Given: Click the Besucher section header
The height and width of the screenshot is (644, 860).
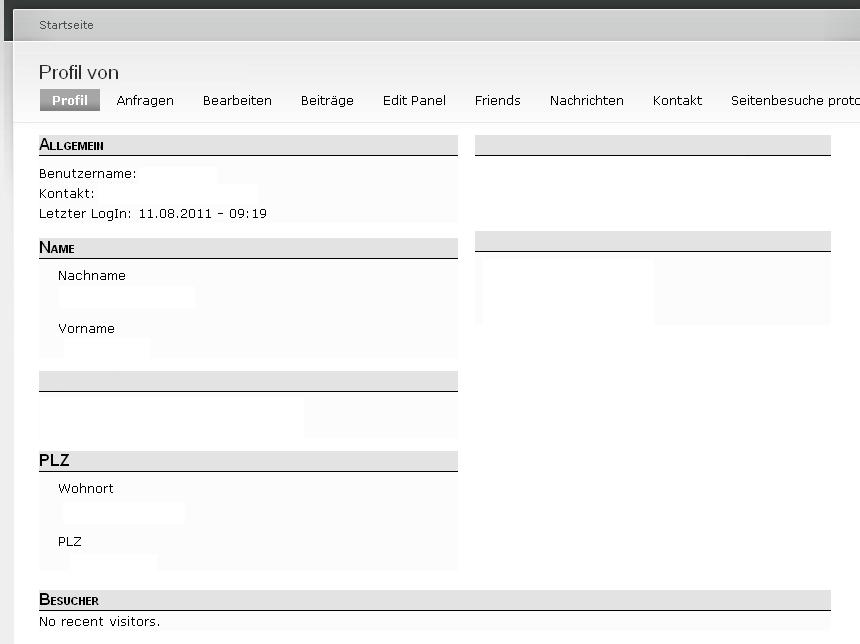Looking at the screenshot, I should click(x=69, y=600).
